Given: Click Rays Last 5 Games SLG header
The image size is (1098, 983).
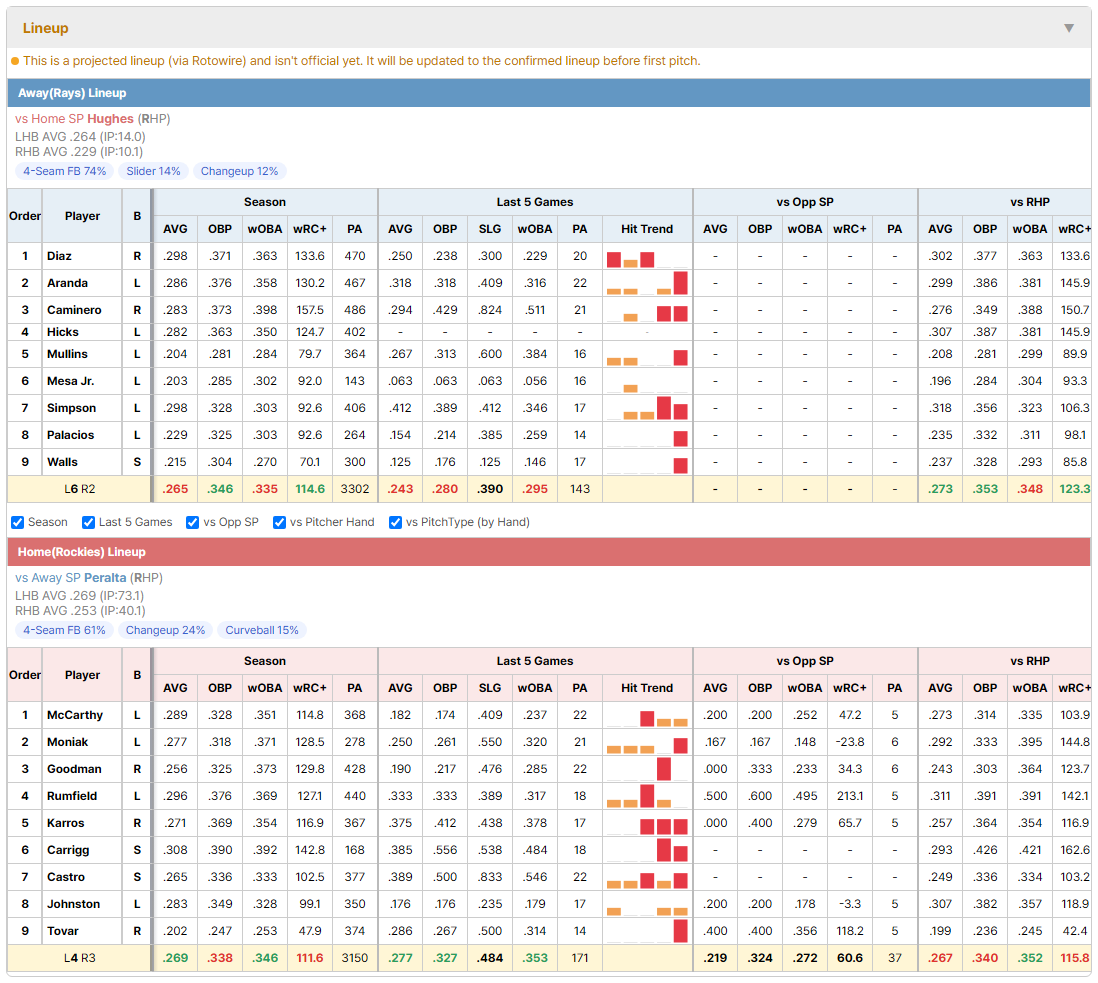Looking at the screenshot, I should 490,230.
